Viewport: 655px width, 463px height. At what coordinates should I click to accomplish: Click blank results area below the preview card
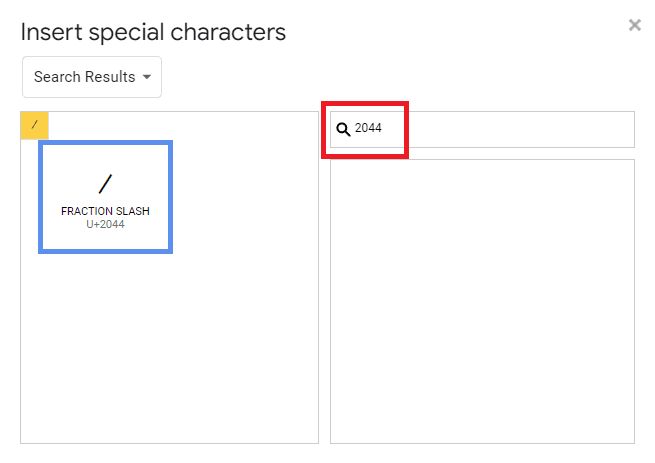(169, 347)
